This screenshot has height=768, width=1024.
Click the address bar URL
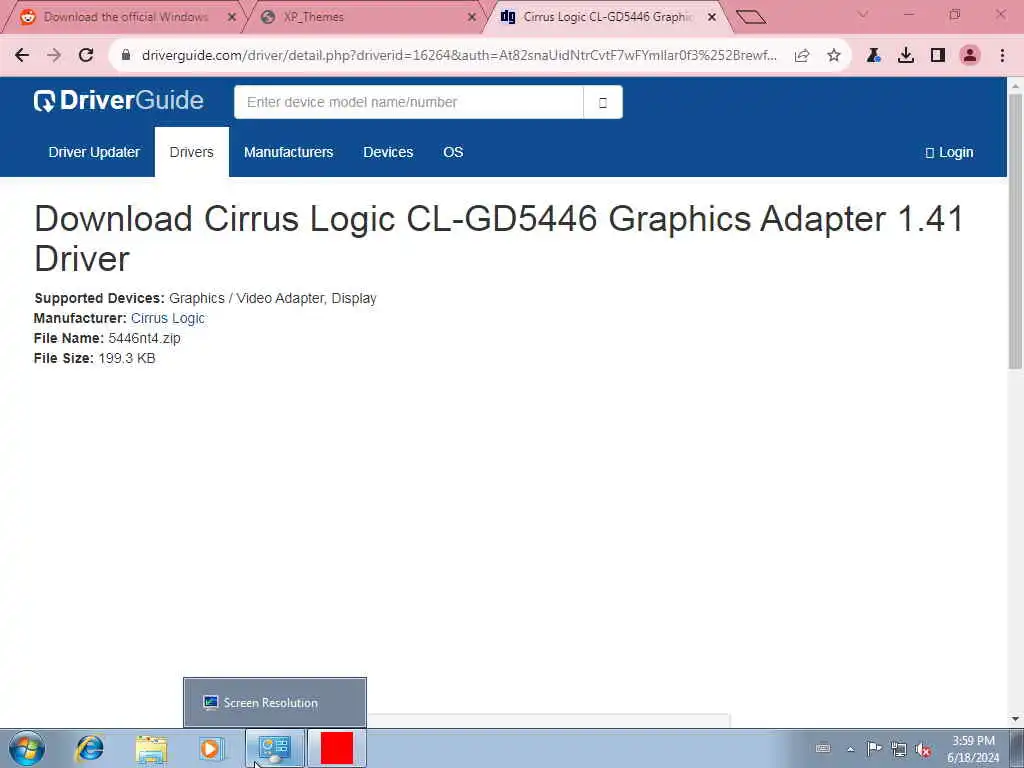coord(459,56)
